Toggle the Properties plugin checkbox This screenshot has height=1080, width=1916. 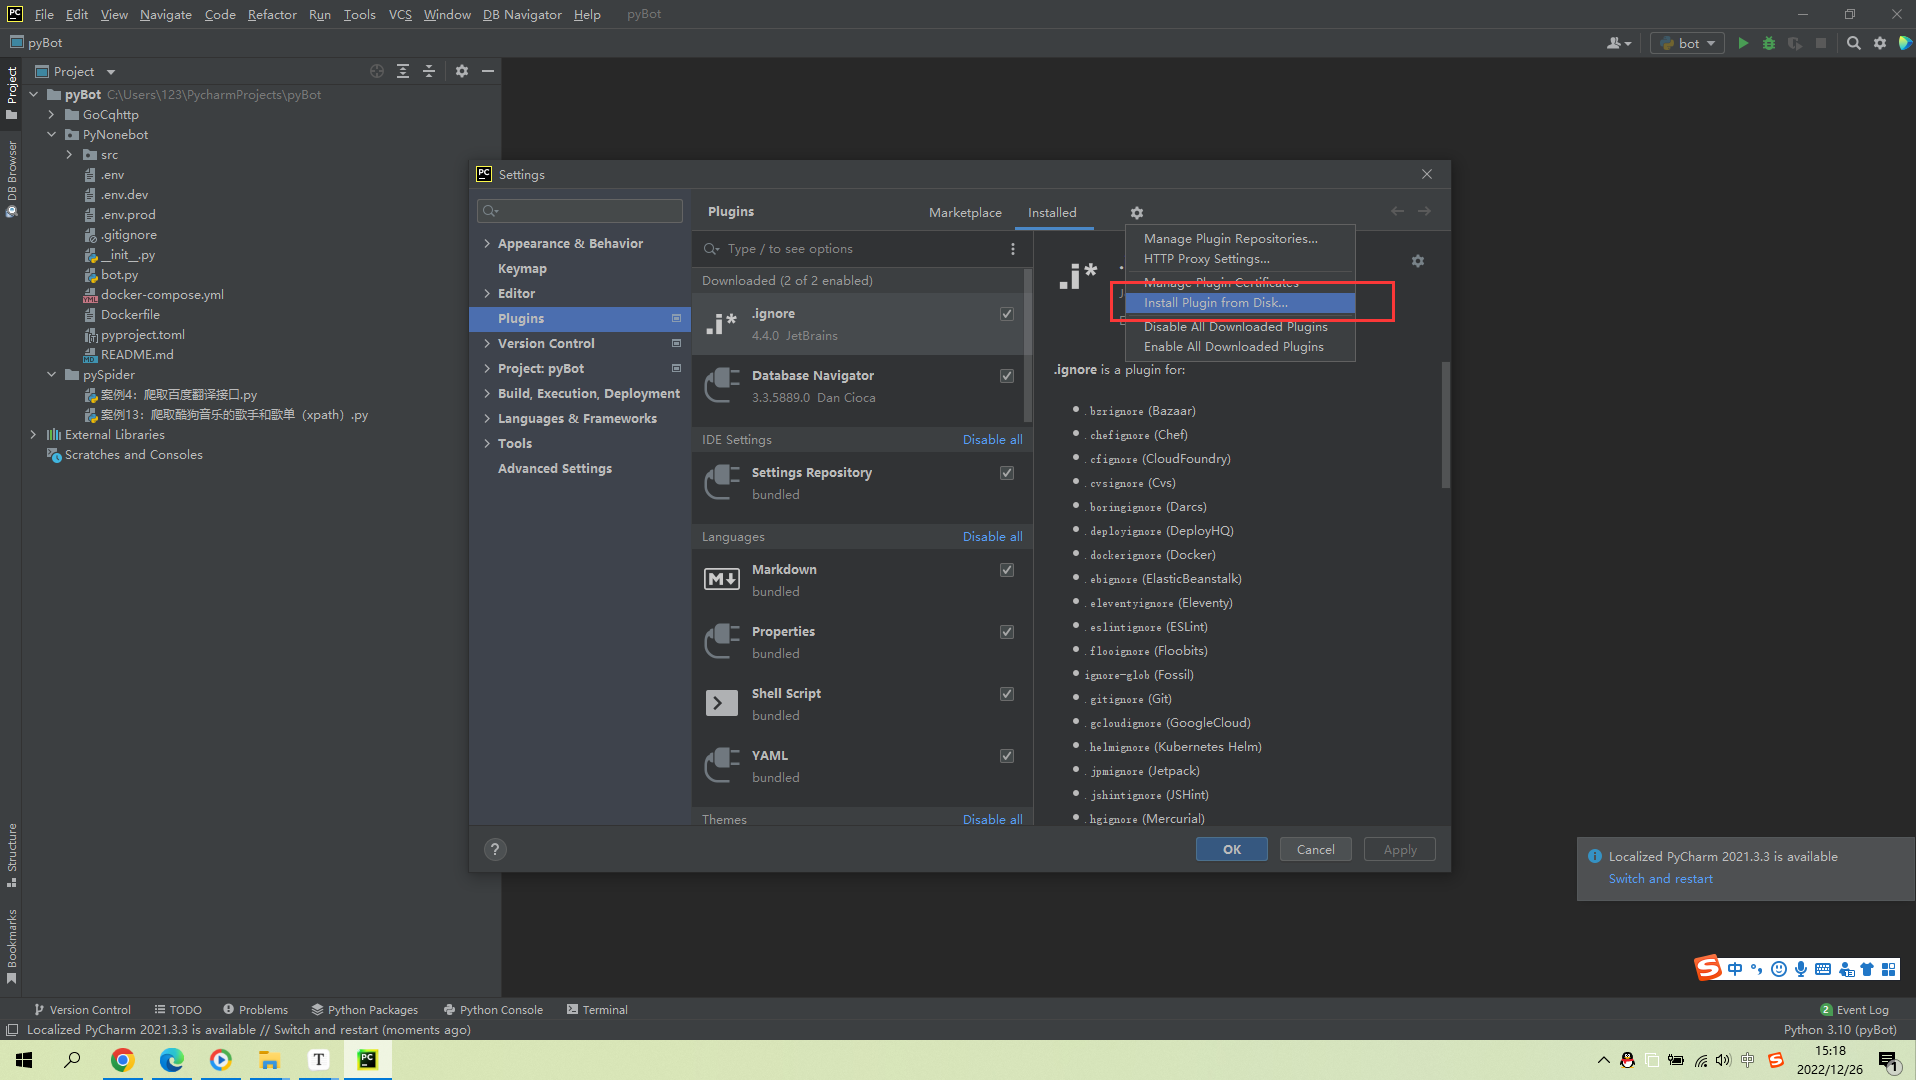point(1007,632)
